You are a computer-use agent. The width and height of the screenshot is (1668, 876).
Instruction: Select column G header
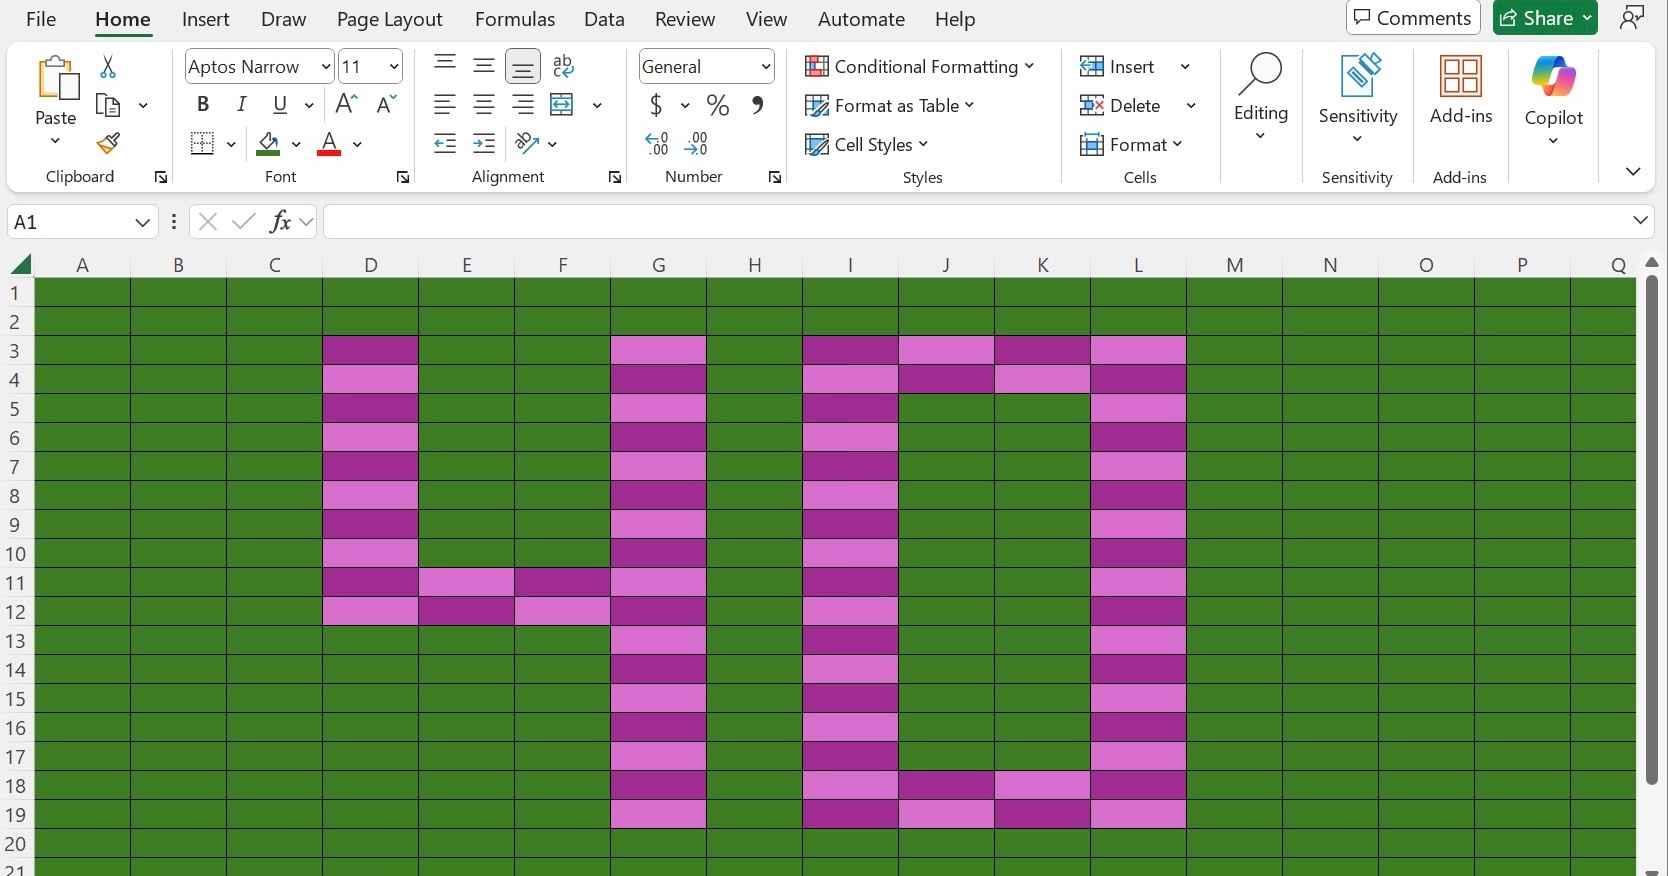658,265
